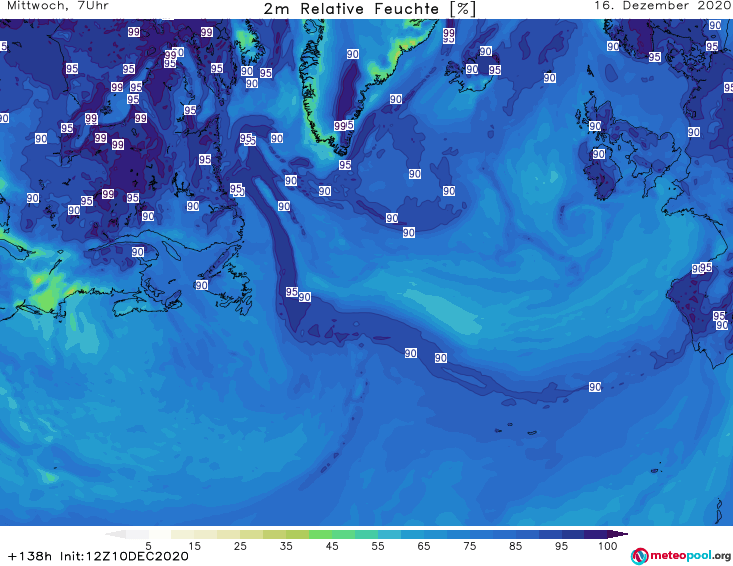733x566 pixels.
Task: Click the '75' tick on the color scale
Action: [469, 546]
